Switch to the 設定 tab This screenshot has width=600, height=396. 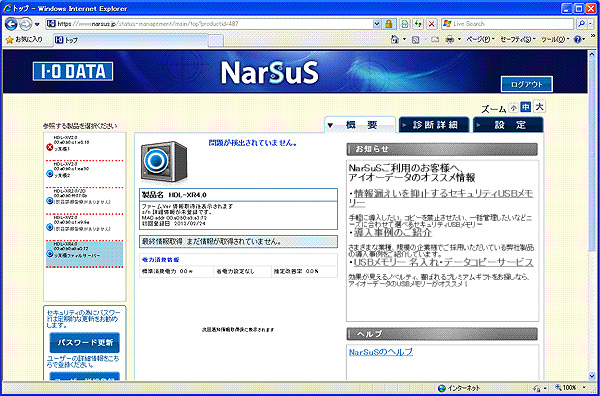(x=508, y=125)
